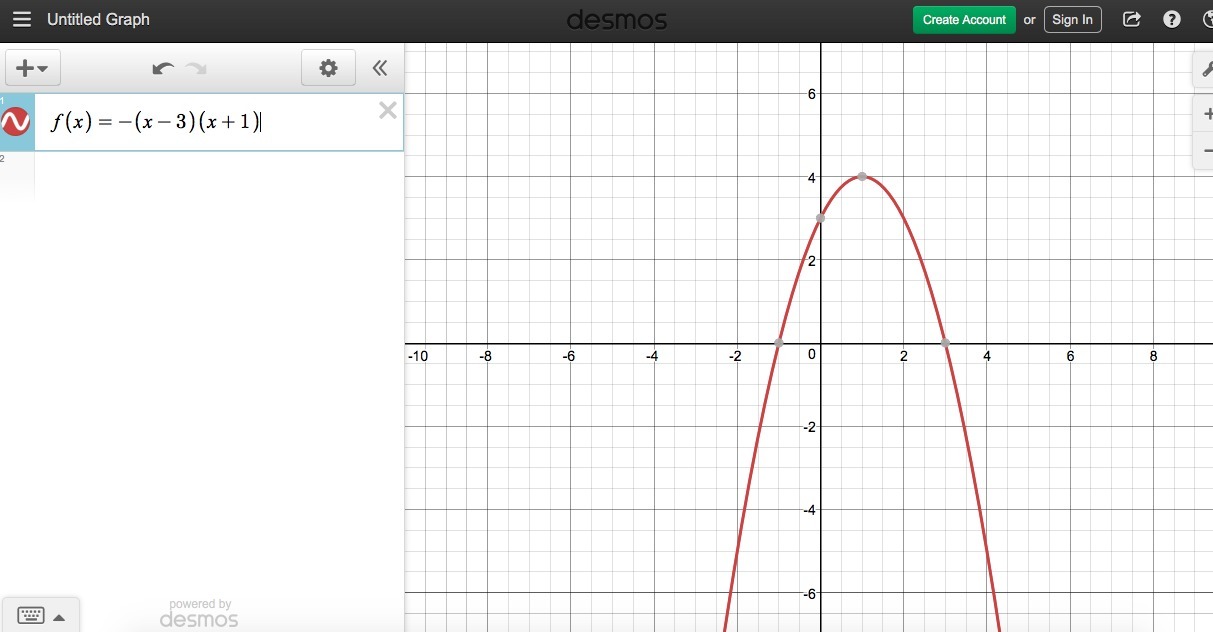Toggle visibility of the f(x) expression

(16, 122)
